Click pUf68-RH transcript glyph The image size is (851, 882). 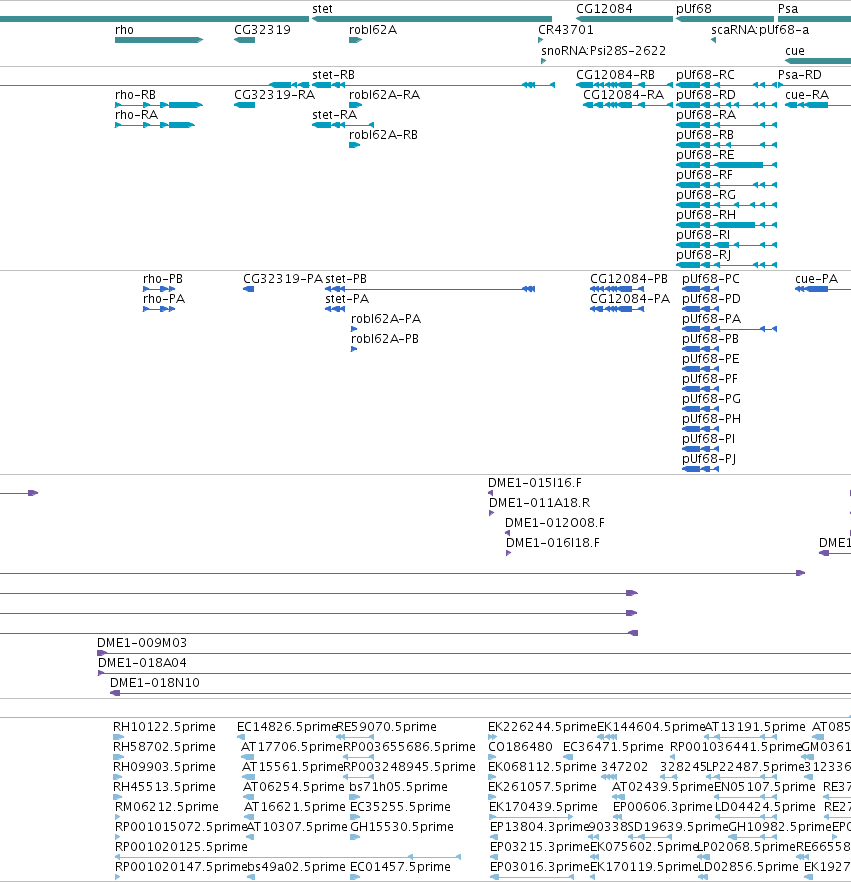tap(726, 225)
